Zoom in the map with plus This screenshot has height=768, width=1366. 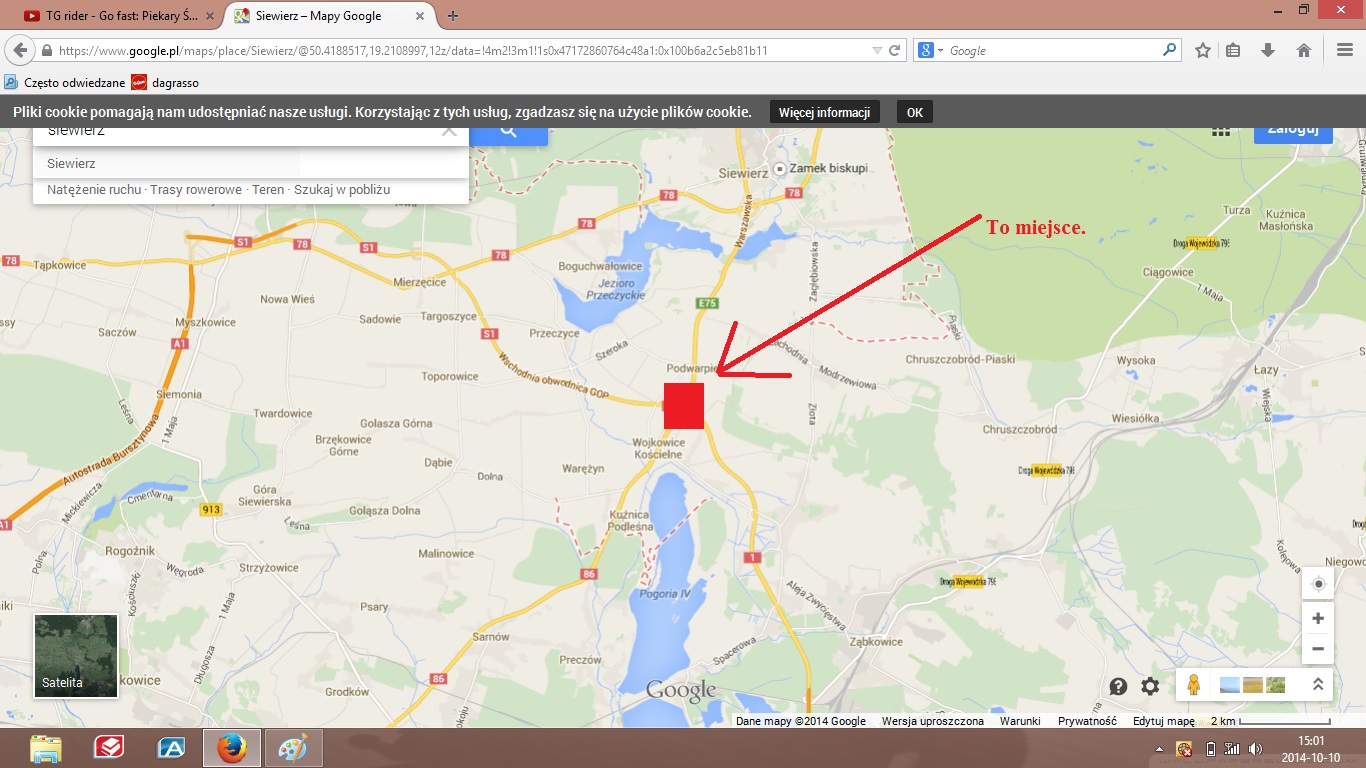point(1318,618)
